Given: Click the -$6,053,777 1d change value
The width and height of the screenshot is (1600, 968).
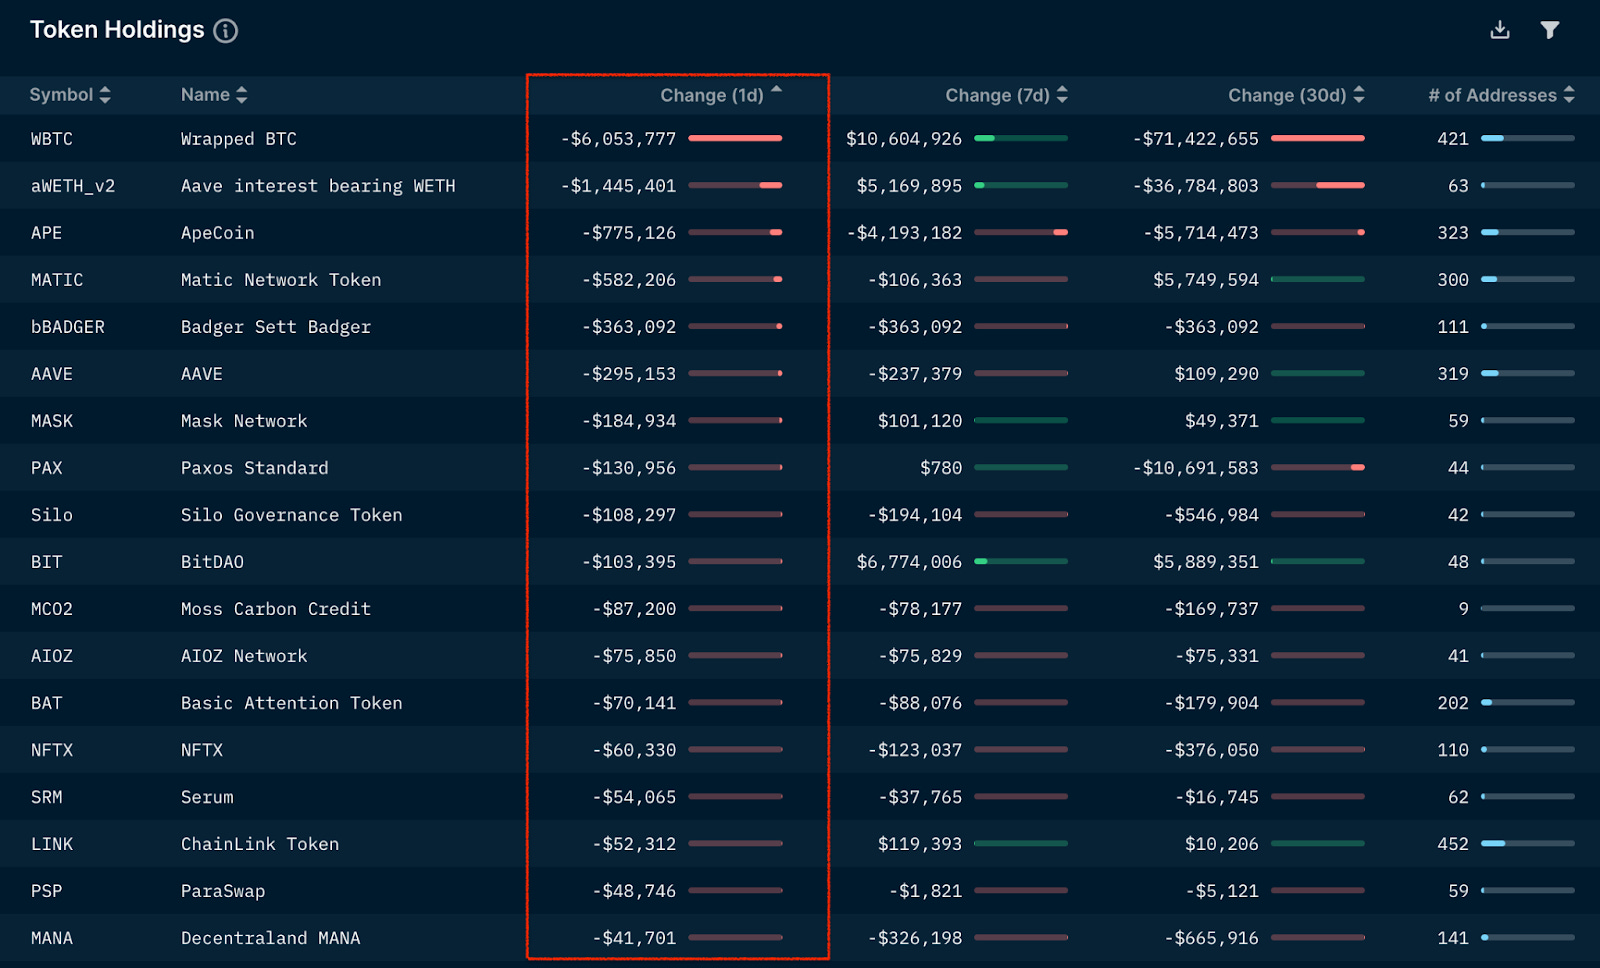Looking at the screenshot, I should tap(619, 139).
